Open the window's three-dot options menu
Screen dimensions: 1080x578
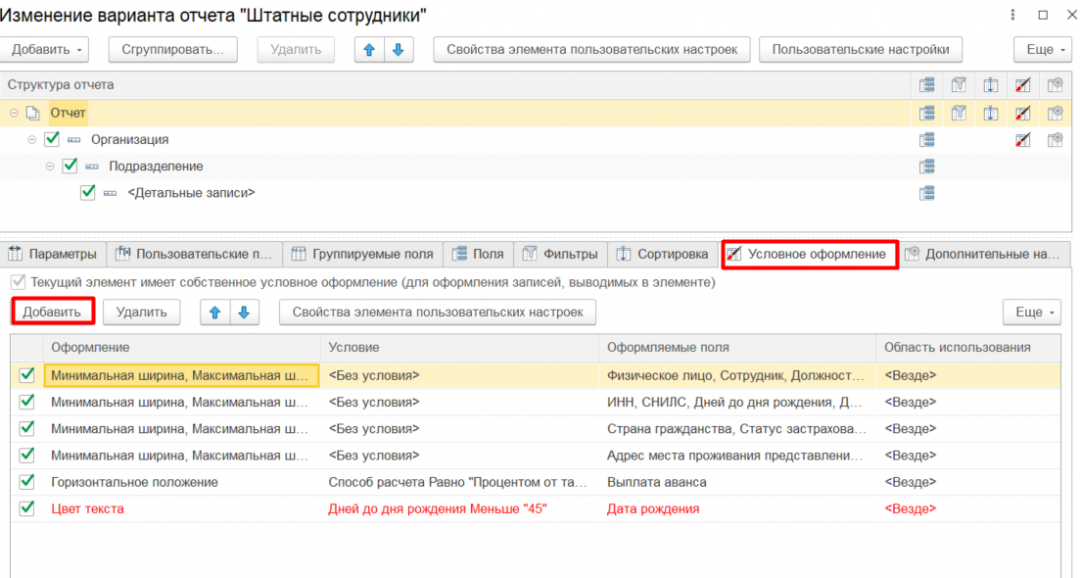(x=1012, y=14)
